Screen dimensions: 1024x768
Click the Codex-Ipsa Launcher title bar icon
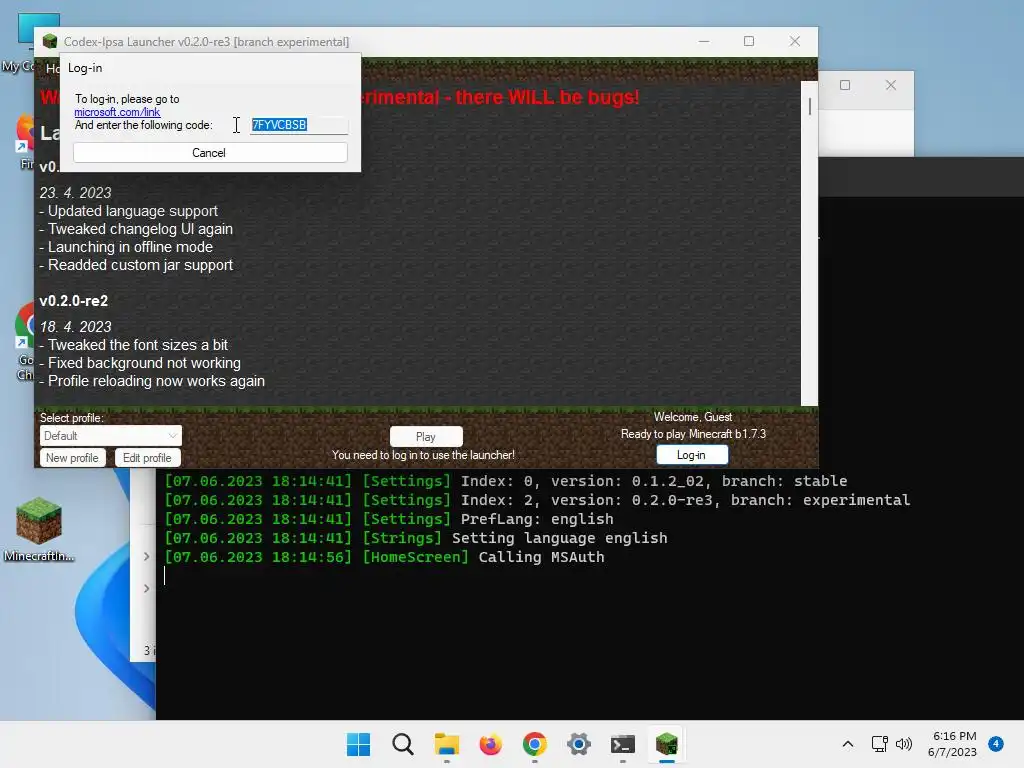[50, 42]
